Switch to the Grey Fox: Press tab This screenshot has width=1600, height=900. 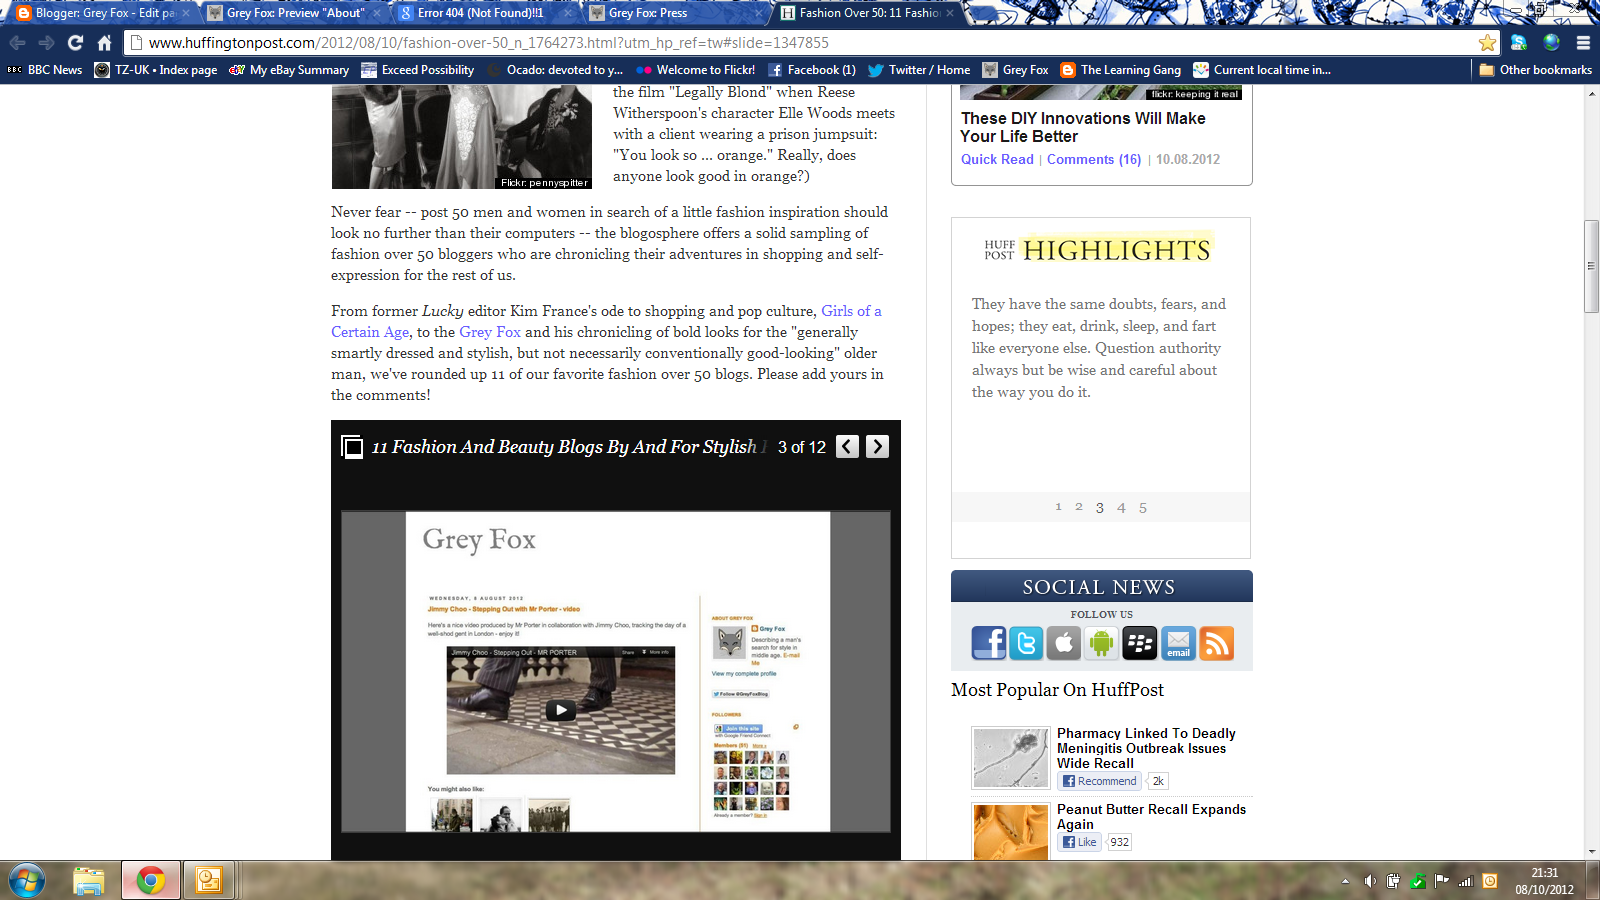pyautogui.click(x=676, y=13)
